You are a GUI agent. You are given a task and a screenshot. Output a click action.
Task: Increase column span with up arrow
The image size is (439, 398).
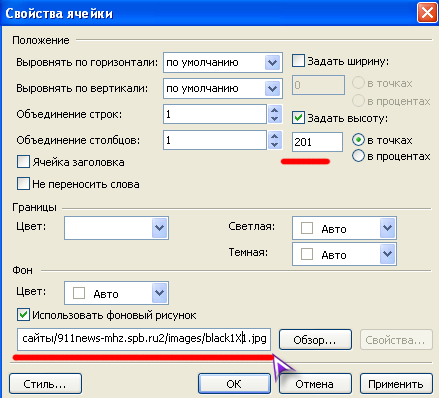[275, 136]
